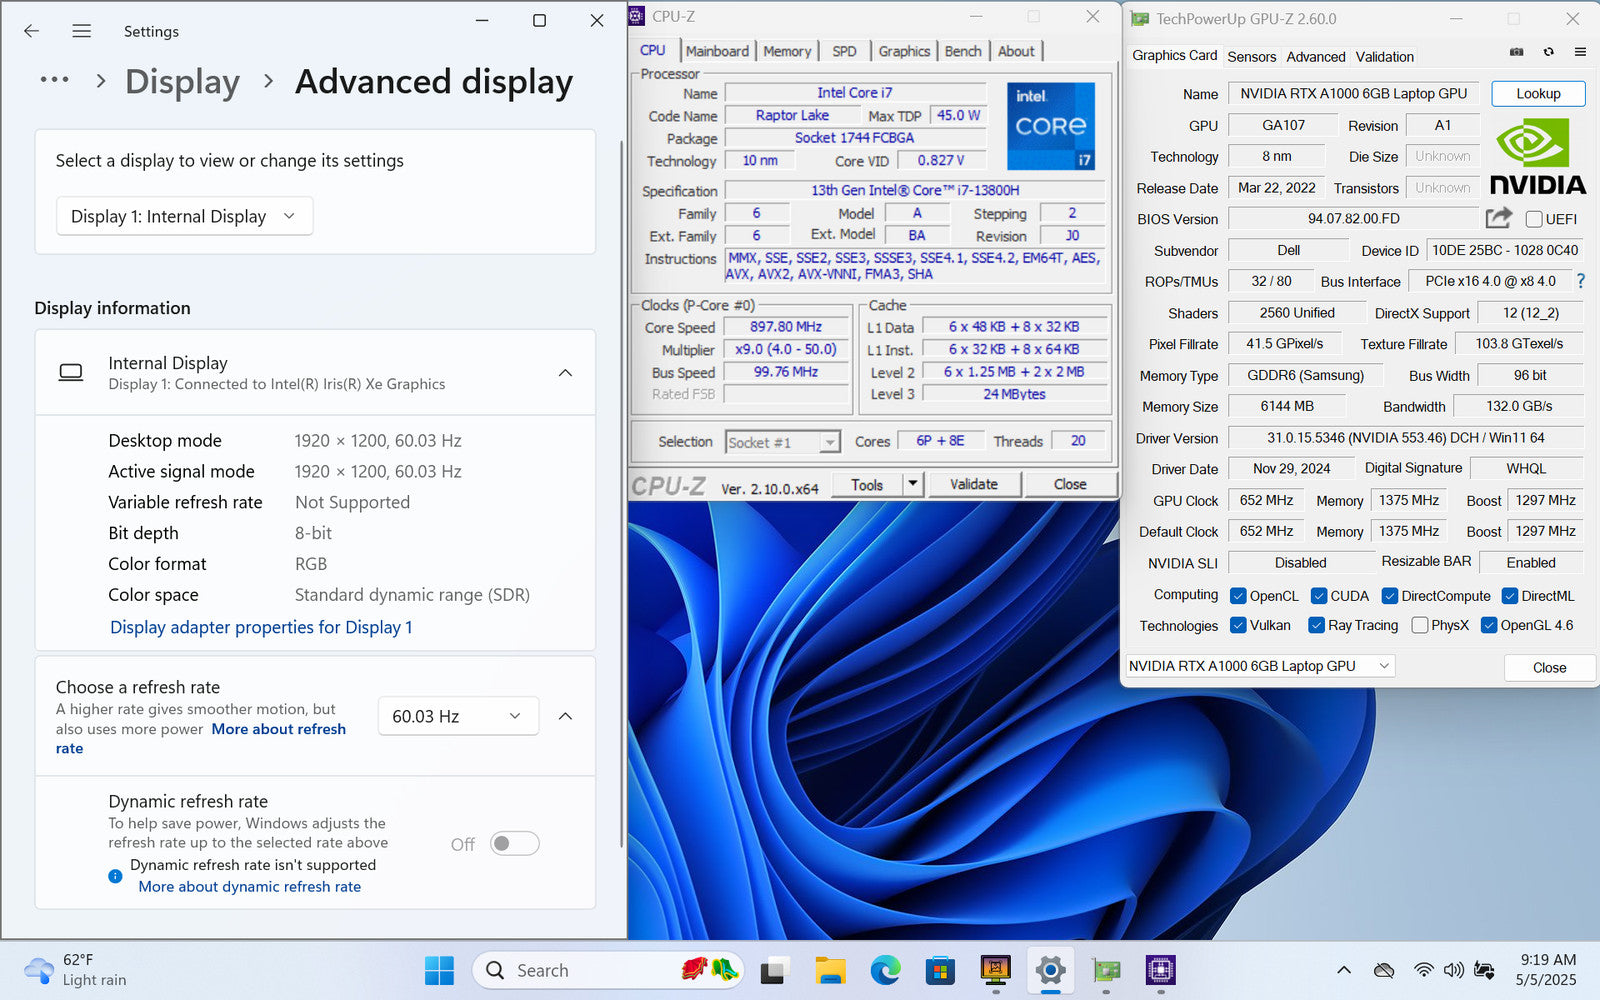Open Microsoft Edge from the taskbar
Screen dimensions: 1600x1000
pos(885,970)
